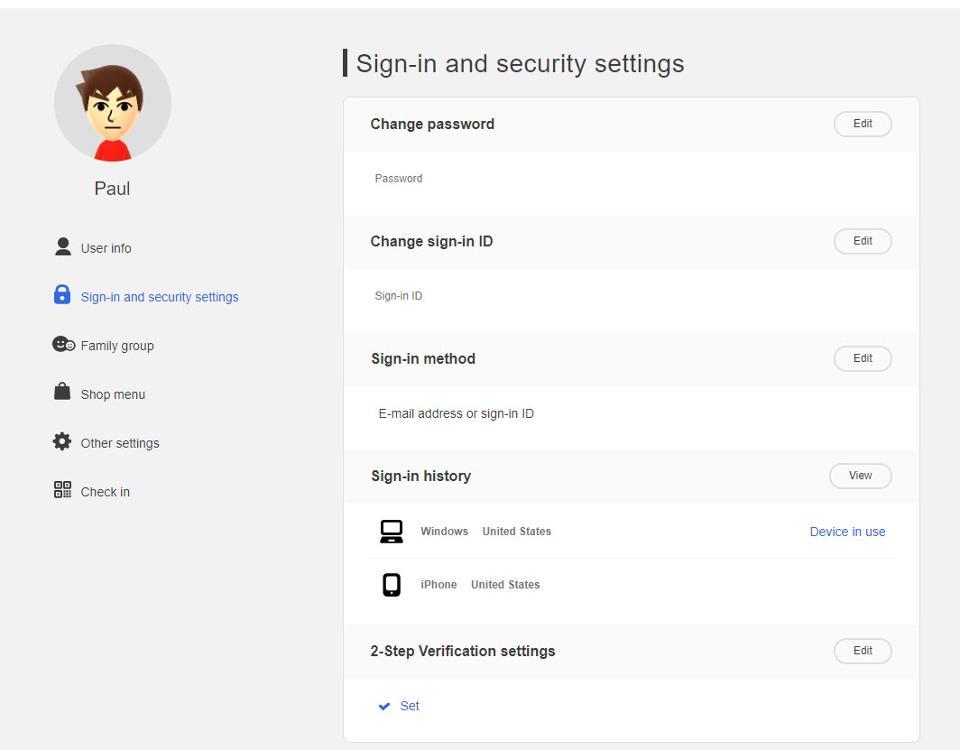Open the User info menu item
The width and height of the screenshot is (960, 750).
tap(106, 248)
